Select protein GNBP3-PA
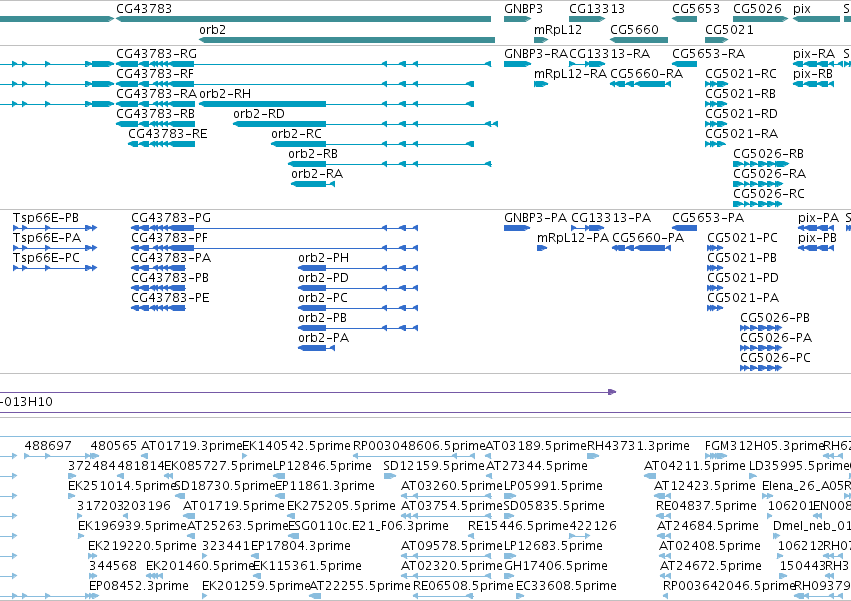This screenshot has width=851, height=601. 517,228
